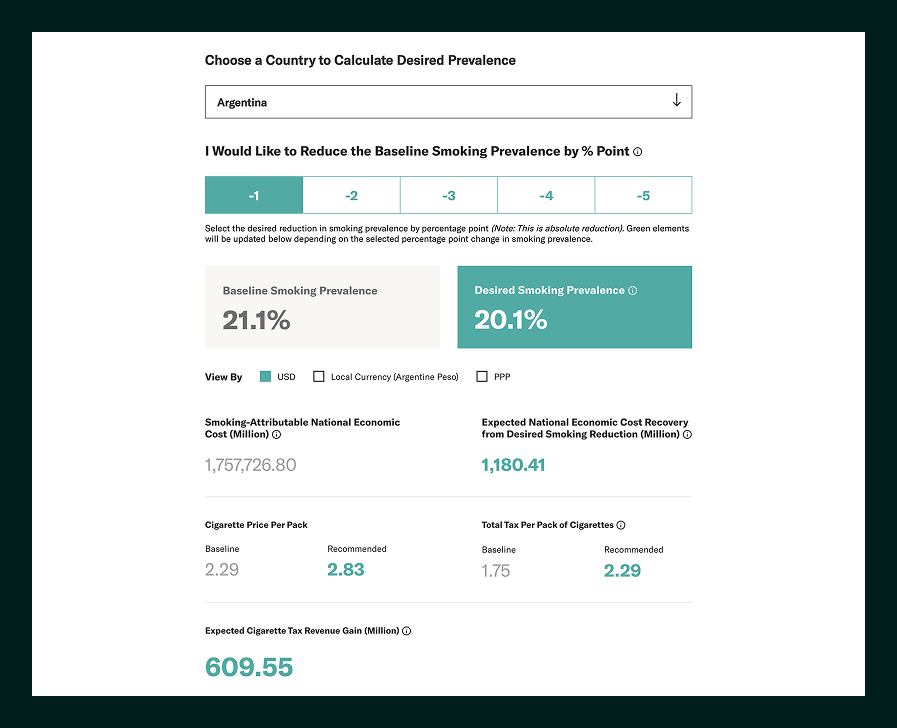The height and width of the screenshot is (728, 897).
Task: Select the -5 prevalence reduction tab
Action: click(643, 195)
